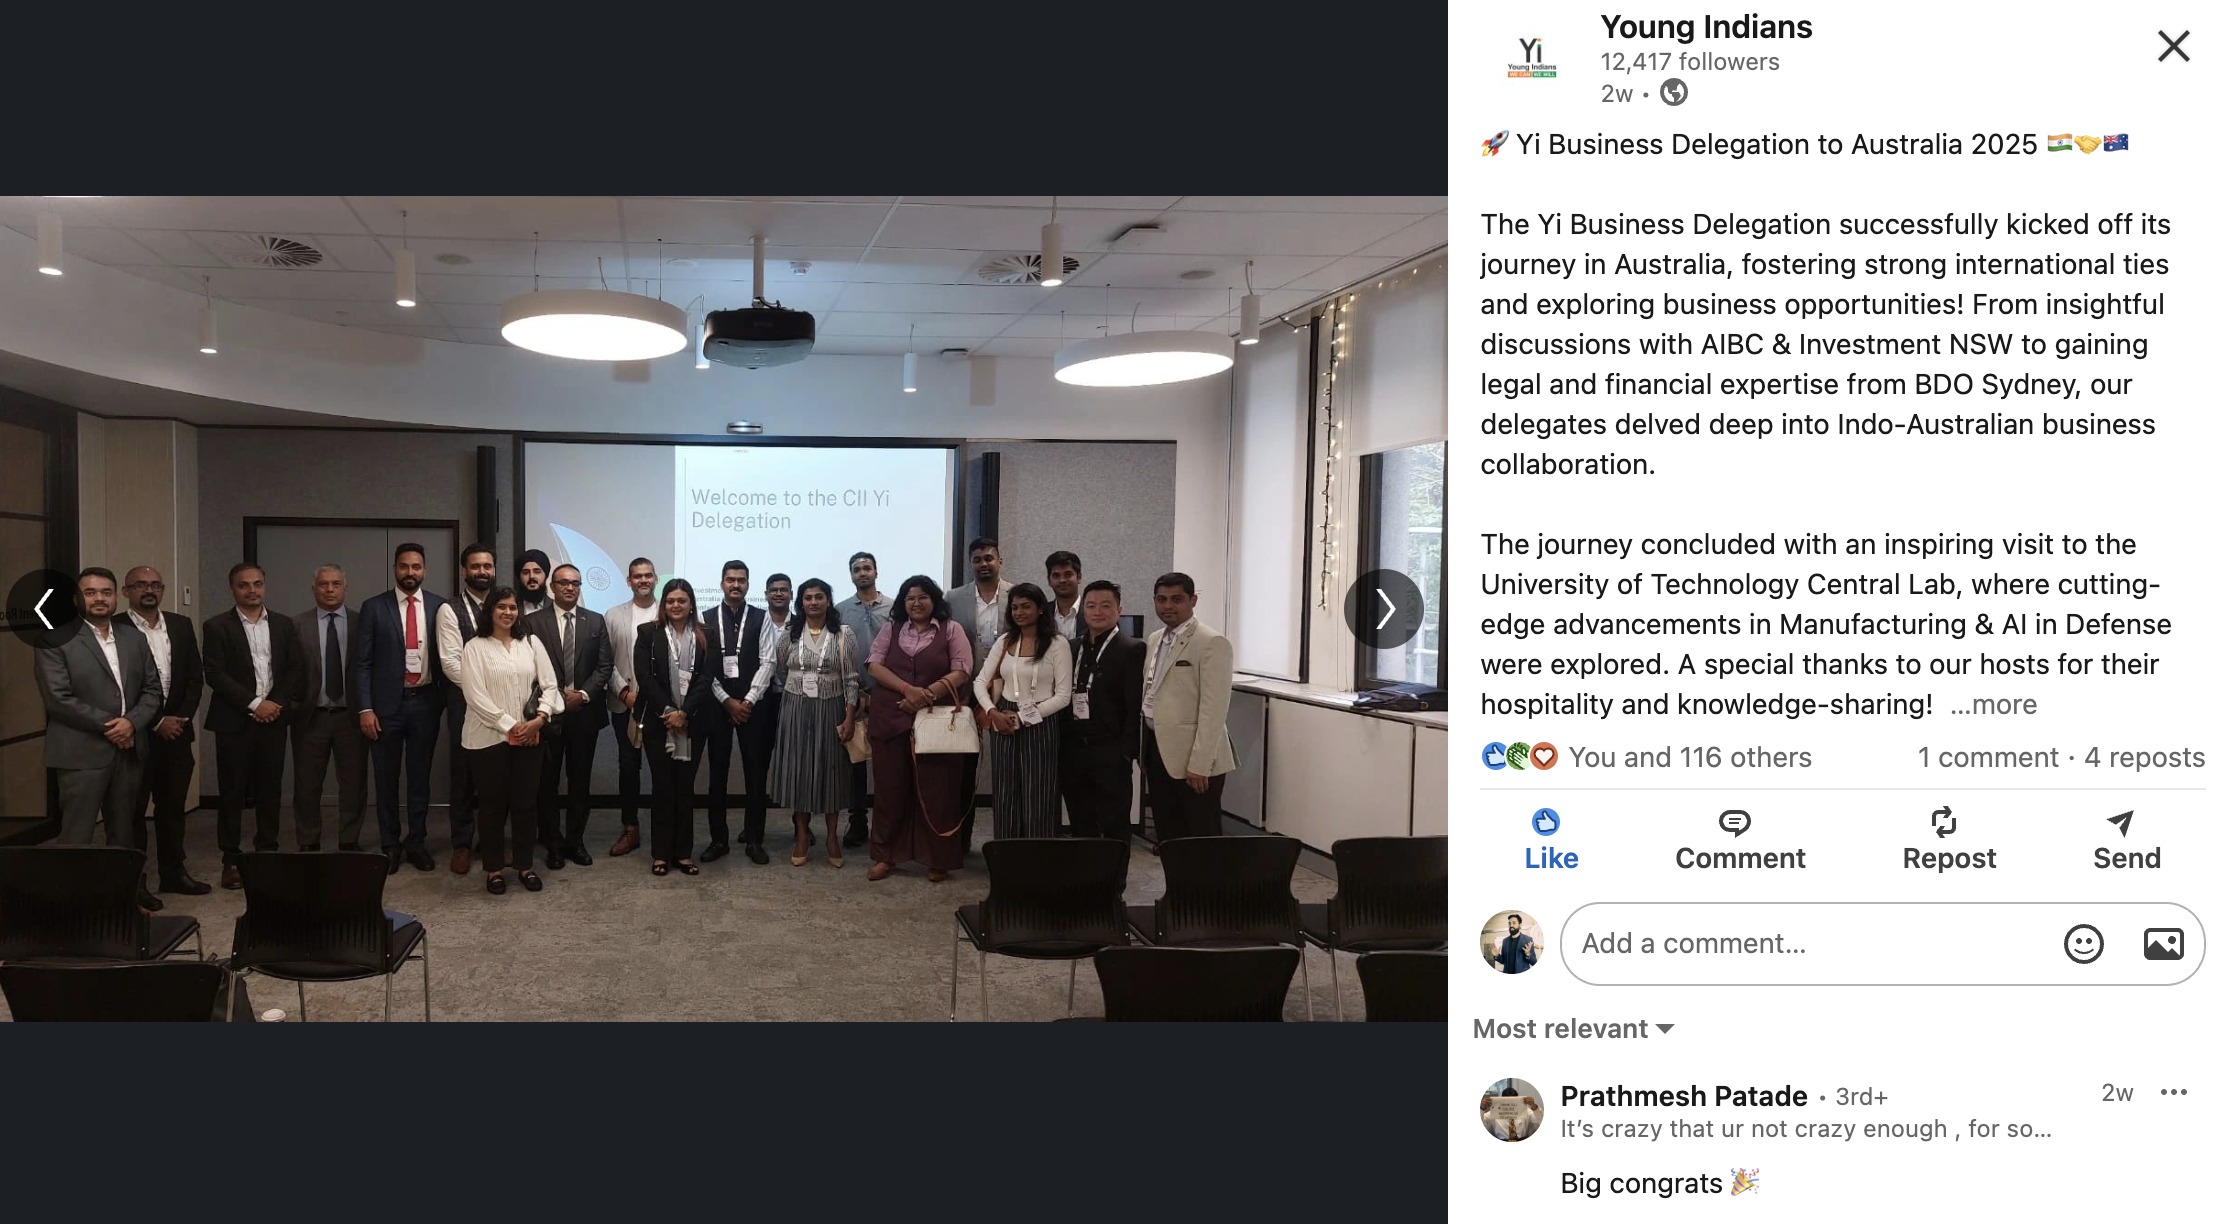View reactions from You and 116 others

tap(1689, 757)
